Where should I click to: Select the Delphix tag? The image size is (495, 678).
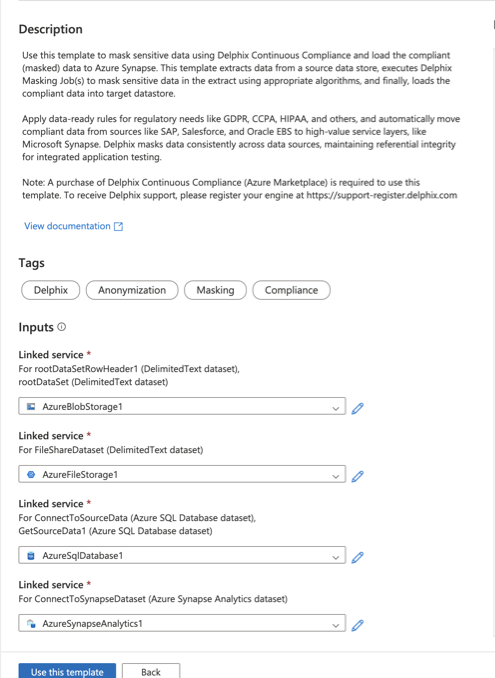pyautogui.click(x=51, y=290)
